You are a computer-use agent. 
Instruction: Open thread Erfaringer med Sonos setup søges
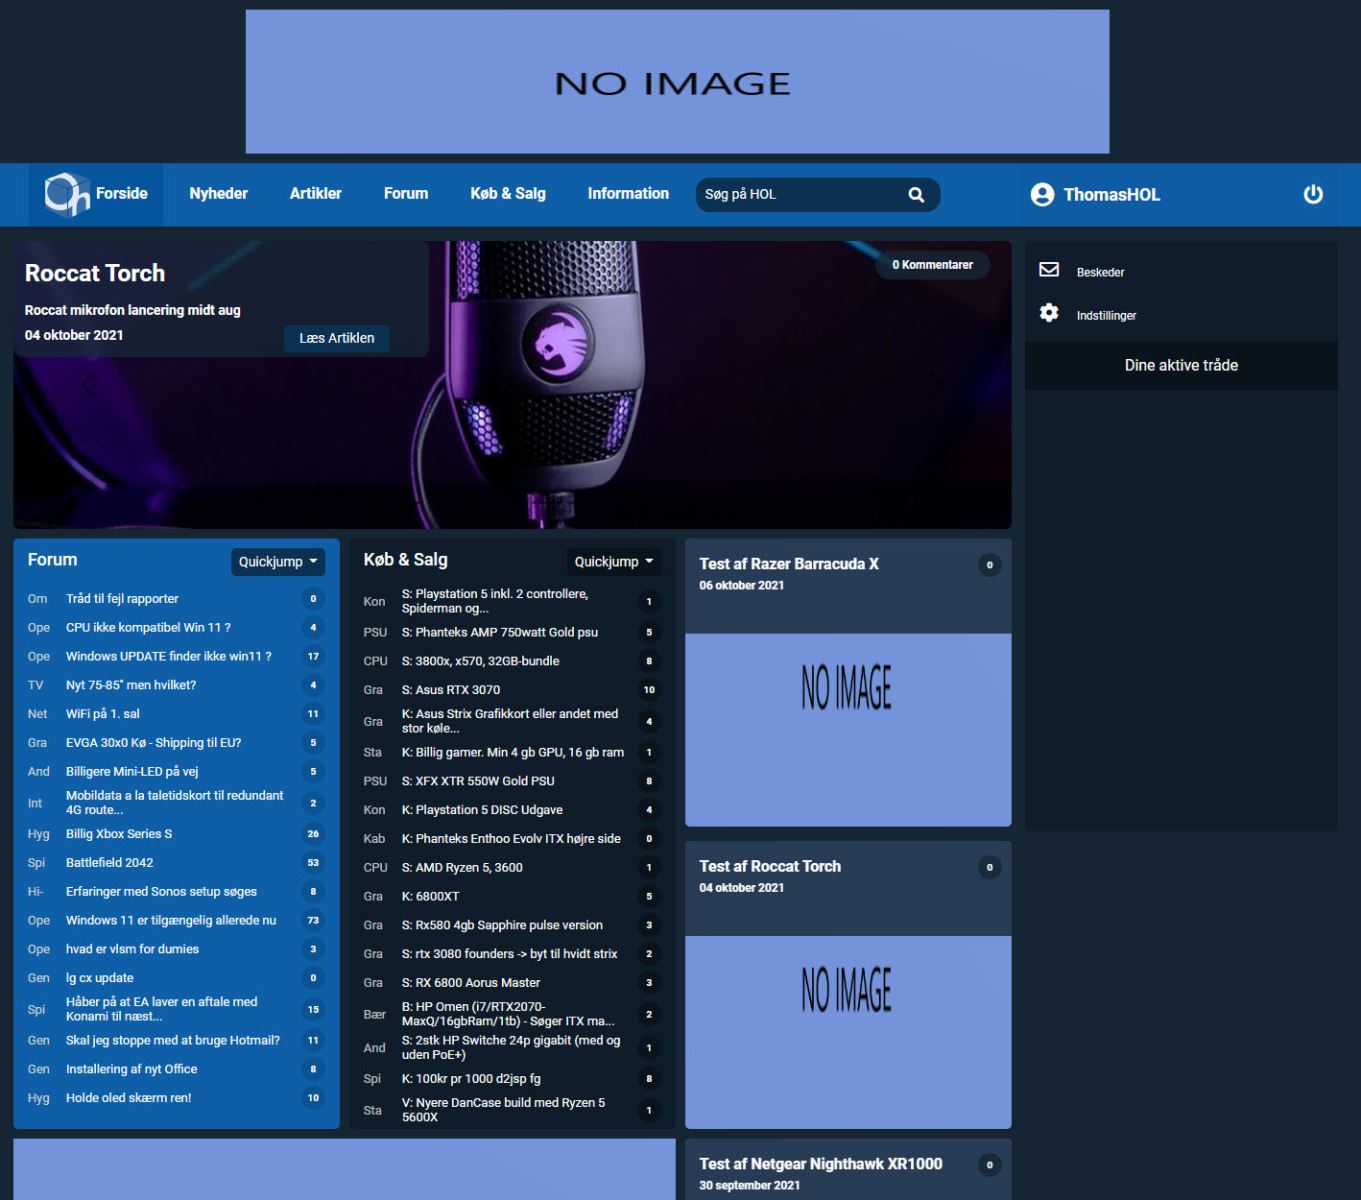click(x=161, y=892)
